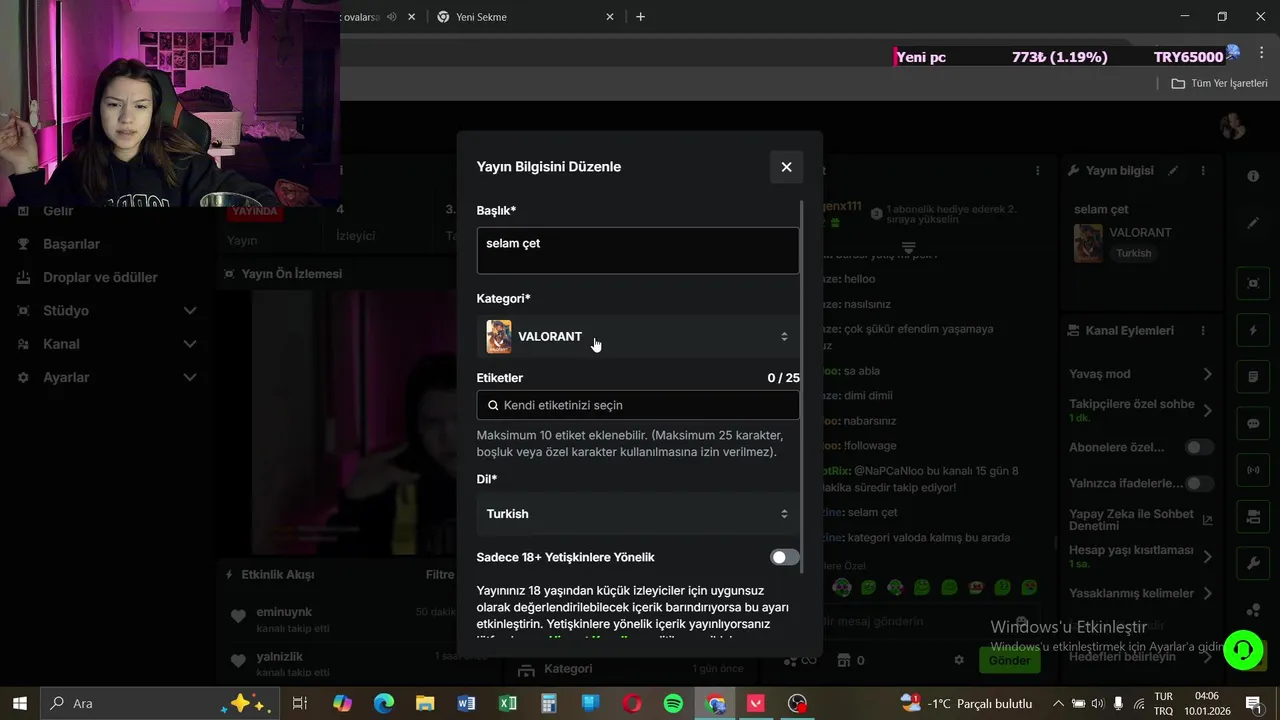
Task: Expand the Stüdyo sidebar section chevron
Action: pos(190,311)
